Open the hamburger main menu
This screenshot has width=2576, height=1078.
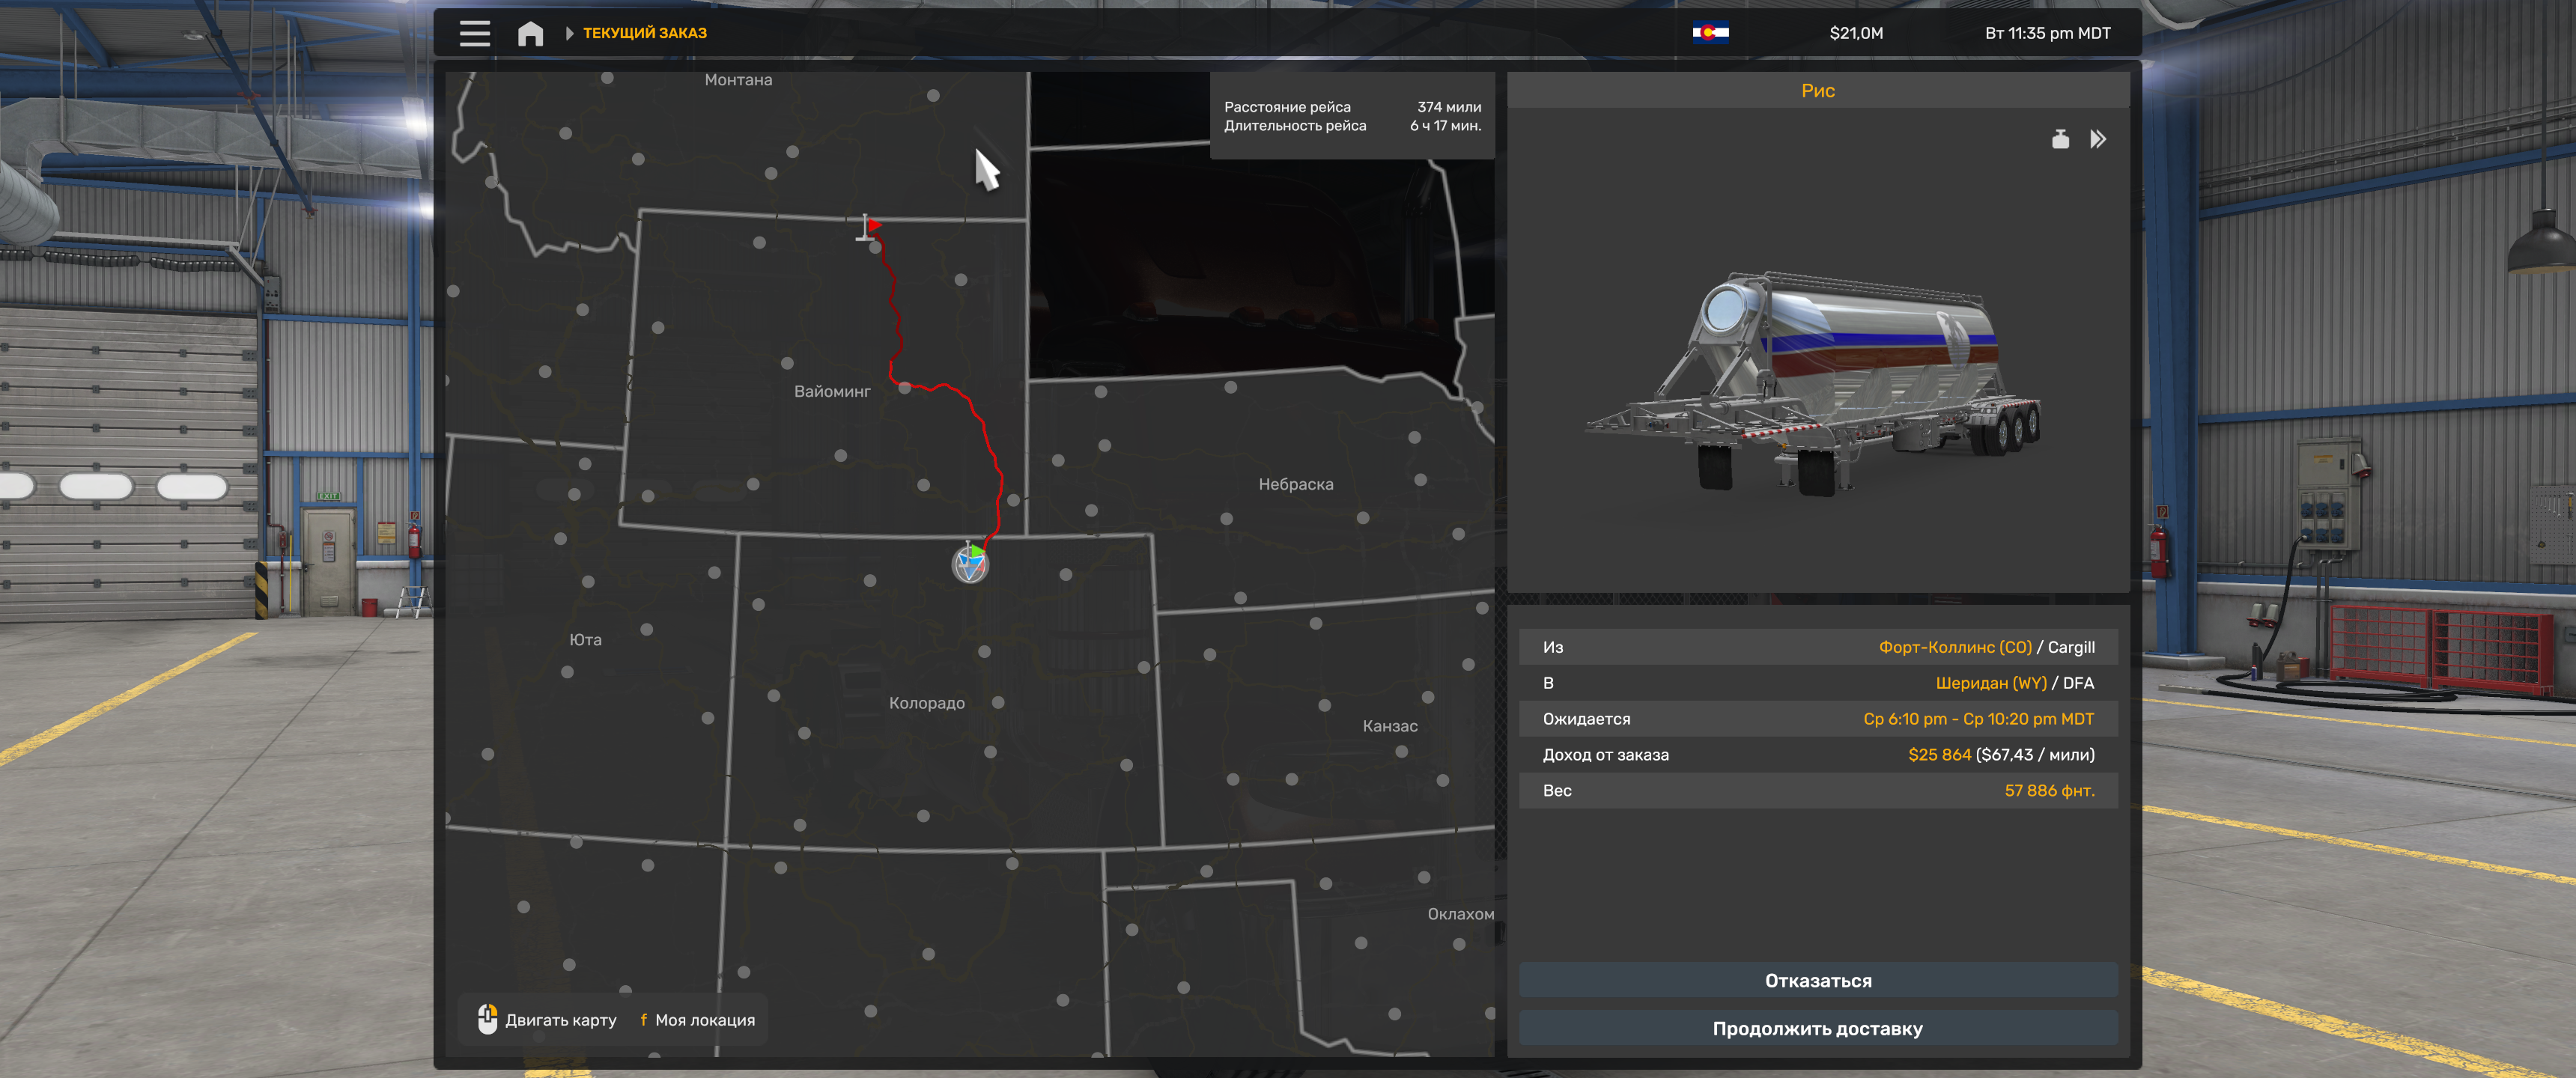click(475, 33)
